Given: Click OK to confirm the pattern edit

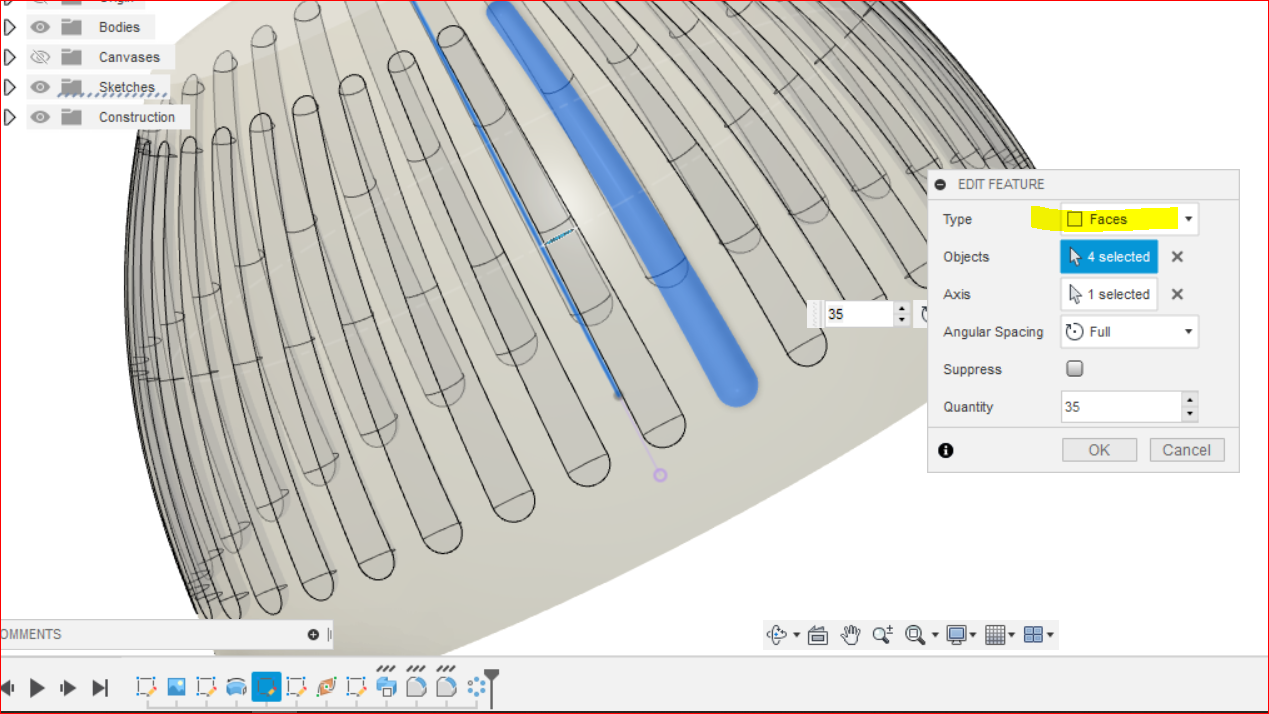Looking at the screenshot, I should pyautogui.click(x=1099, y=449).
